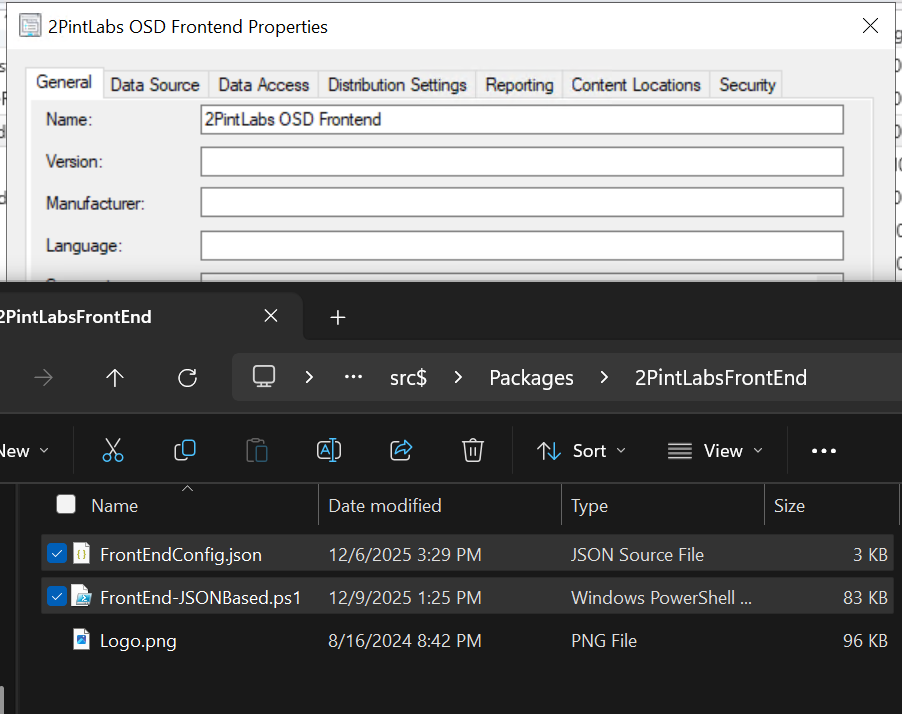Click the Copy icon in toolbar
The image size is (902, 714).
pyautogui.click(x=185, y=451)
